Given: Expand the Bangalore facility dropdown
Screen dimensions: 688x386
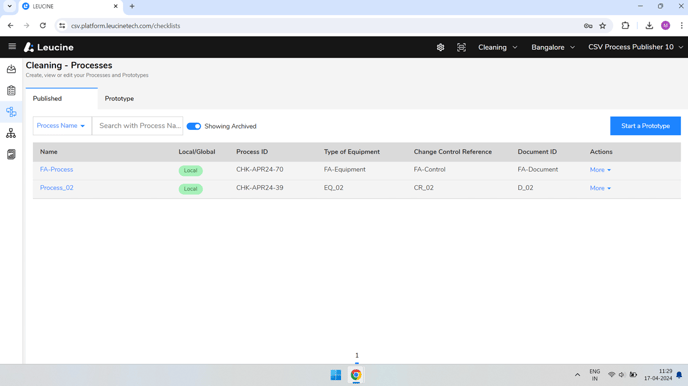Looking at the screenshot, I should tap(553, 47).
